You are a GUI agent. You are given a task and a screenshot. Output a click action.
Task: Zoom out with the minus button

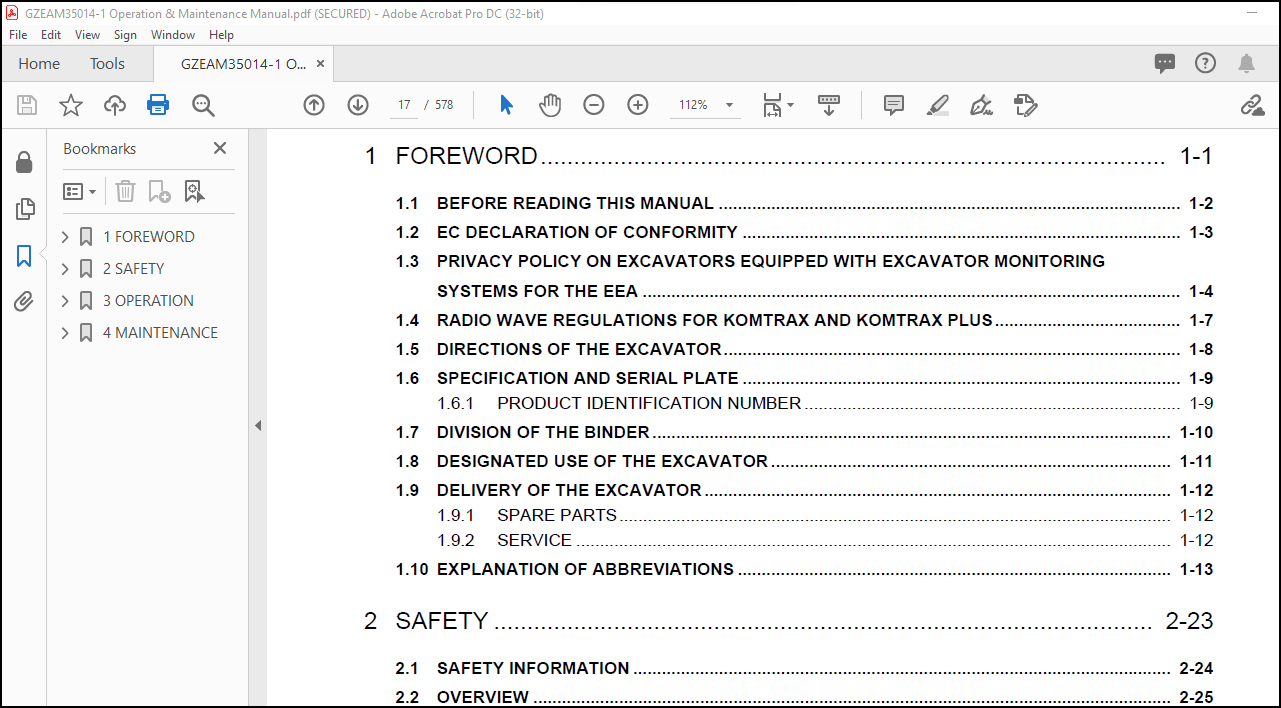tap(594, 105)
